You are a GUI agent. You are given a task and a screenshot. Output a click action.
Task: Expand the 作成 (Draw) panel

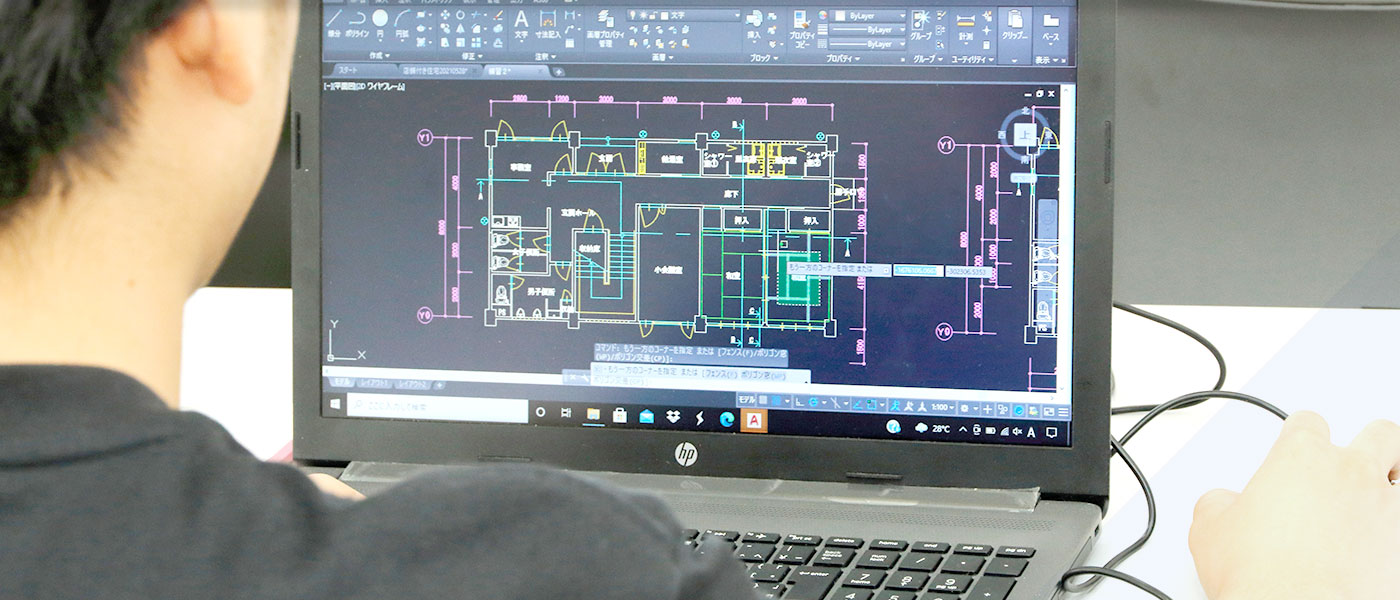(x=380, y=56)
